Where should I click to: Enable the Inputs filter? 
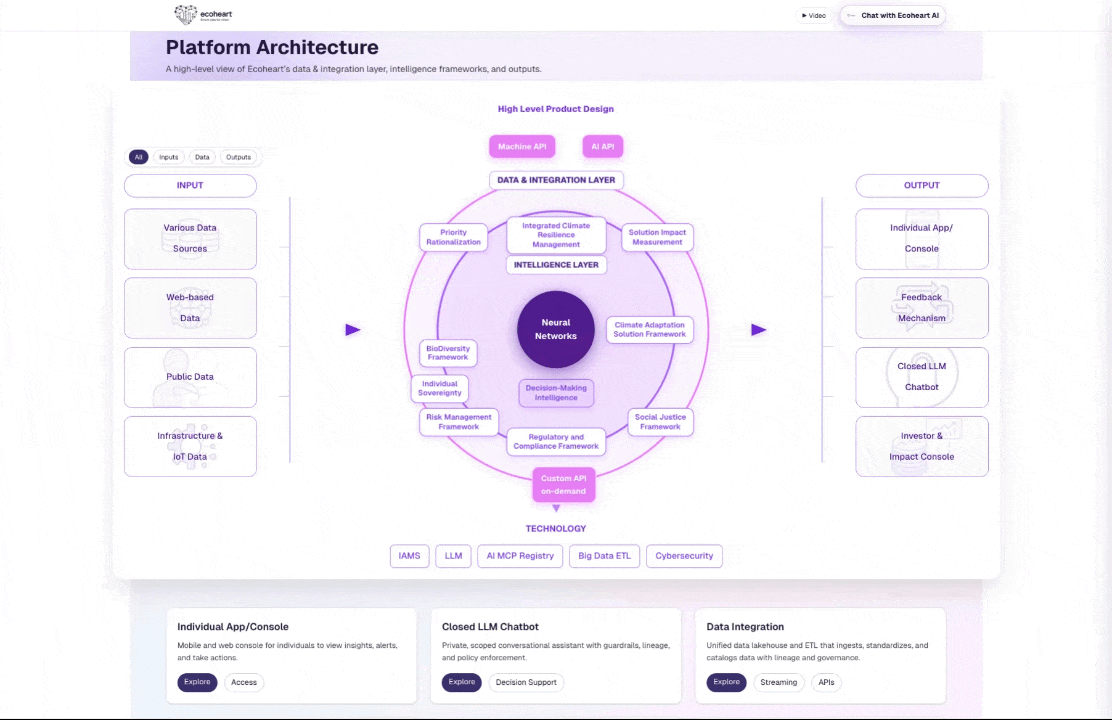(x=168, y=157)
